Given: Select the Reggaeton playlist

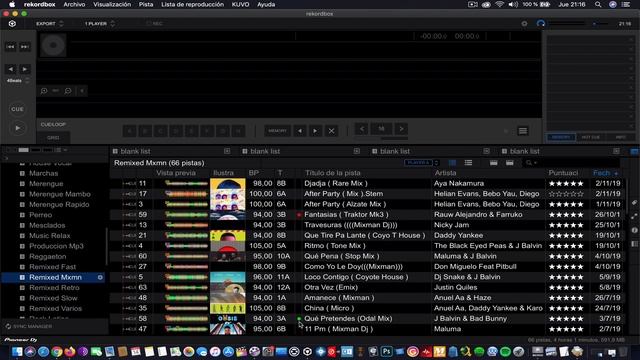Looking at the screenshot, I should click(47, 256).
